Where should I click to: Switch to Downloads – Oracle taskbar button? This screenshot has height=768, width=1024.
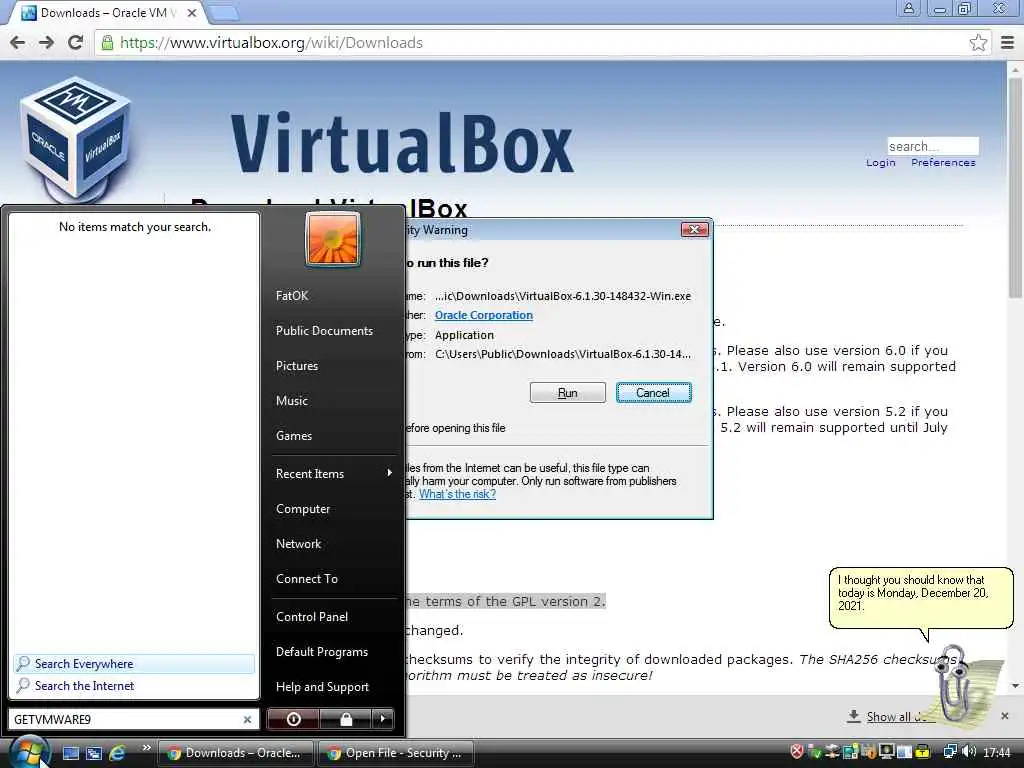pyautogui.click(x=235, y=753)
